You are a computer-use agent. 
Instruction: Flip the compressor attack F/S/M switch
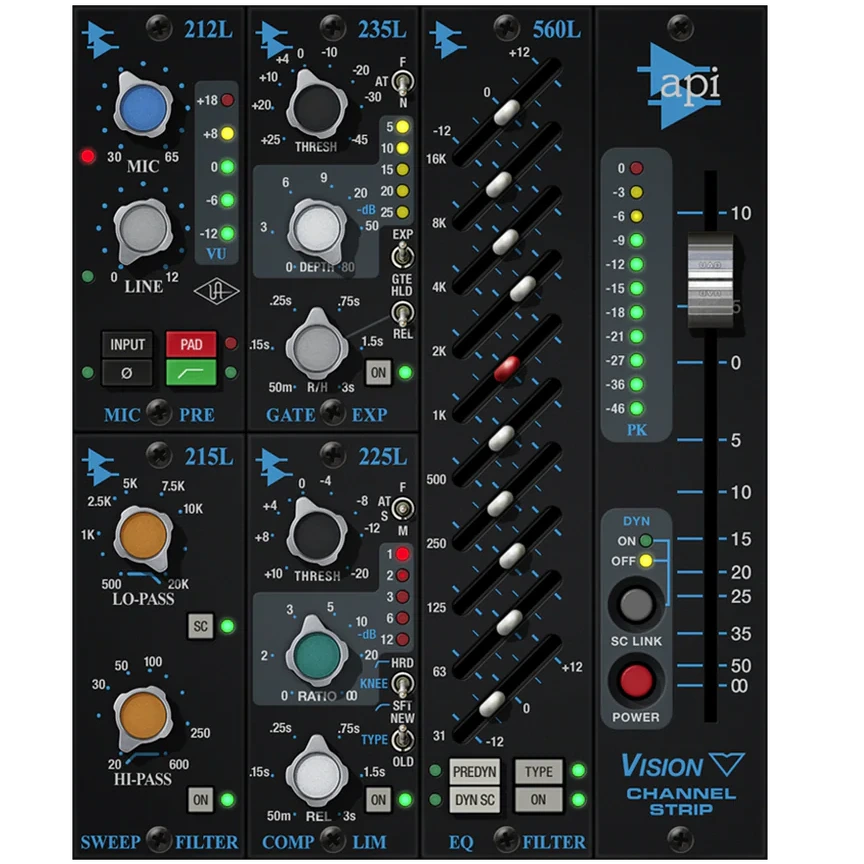403,509
